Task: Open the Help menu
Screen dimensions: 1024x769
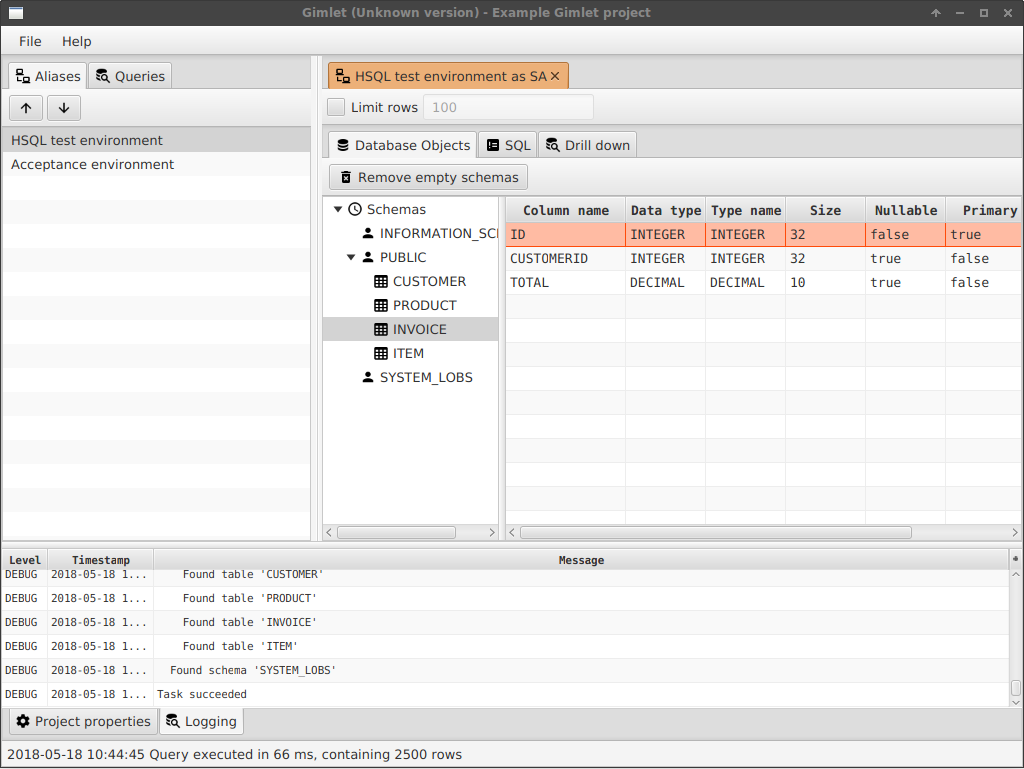Action: point(76,41)
